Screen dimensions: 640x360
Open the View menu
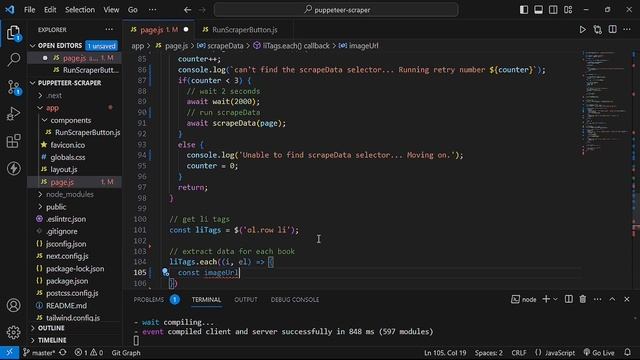point(111,10)
